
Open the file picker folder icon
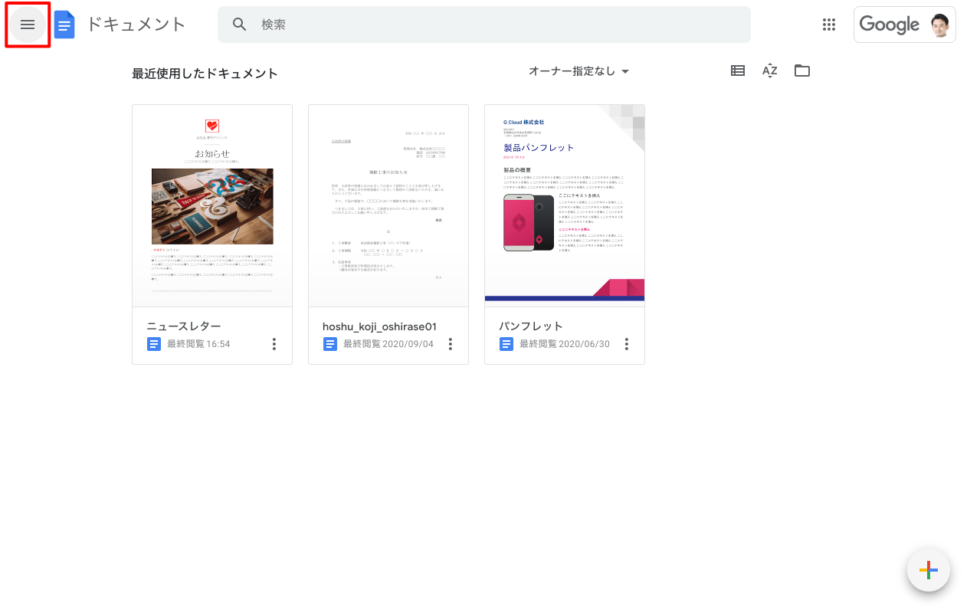coord(802,71)
